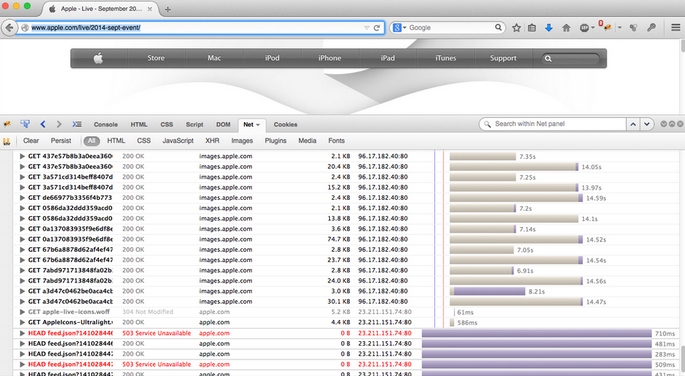Viewport: 685px width, 376px height.
Task: Expand the GET AppleIcons-Ultralight request
Action: pos(22,322)
